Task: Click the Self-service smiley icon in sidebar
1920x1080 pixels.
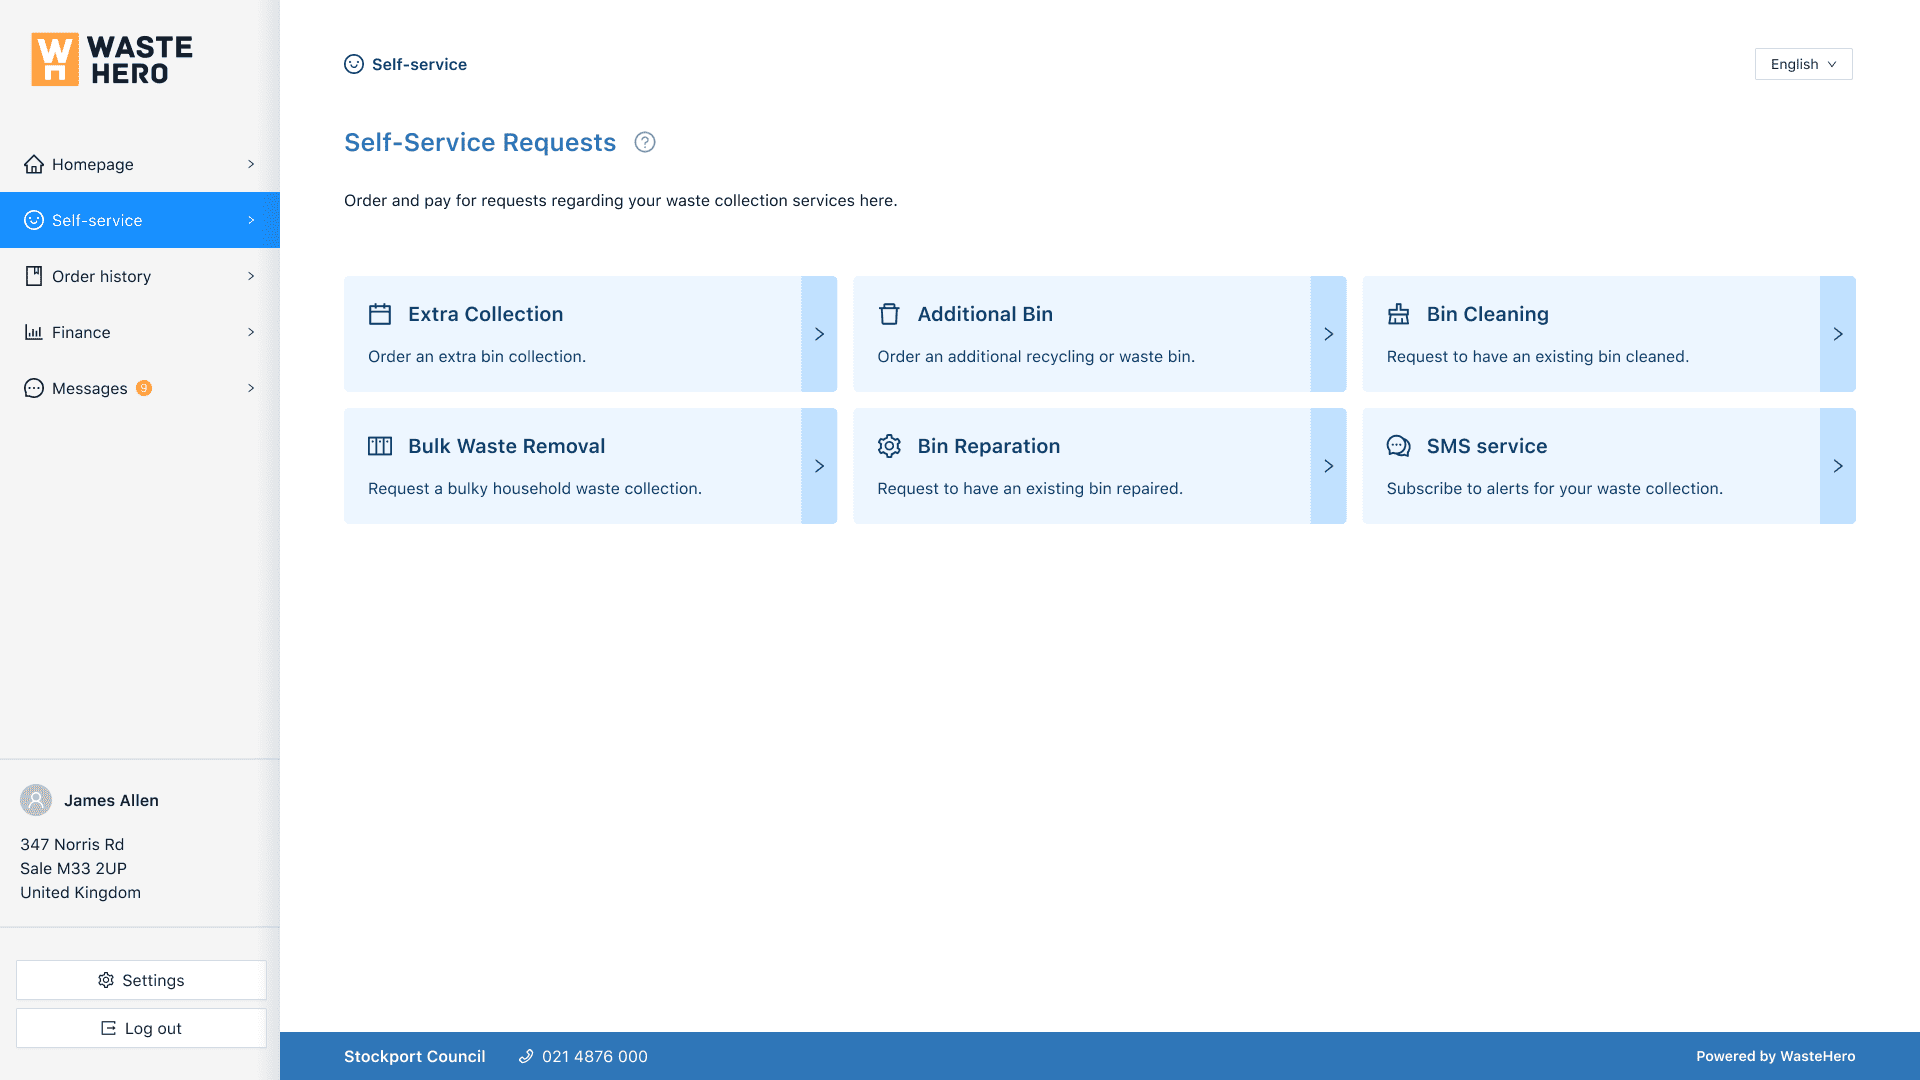Action: (x=34, y=220)
